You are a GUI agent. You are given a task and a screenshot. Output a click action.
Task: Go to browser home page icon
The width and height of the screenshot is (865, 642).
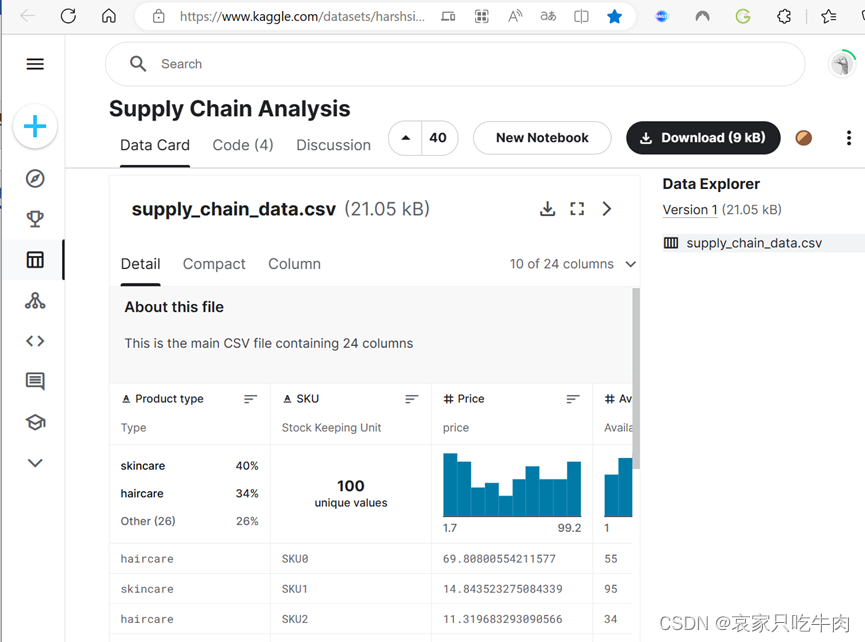(109, 16)
